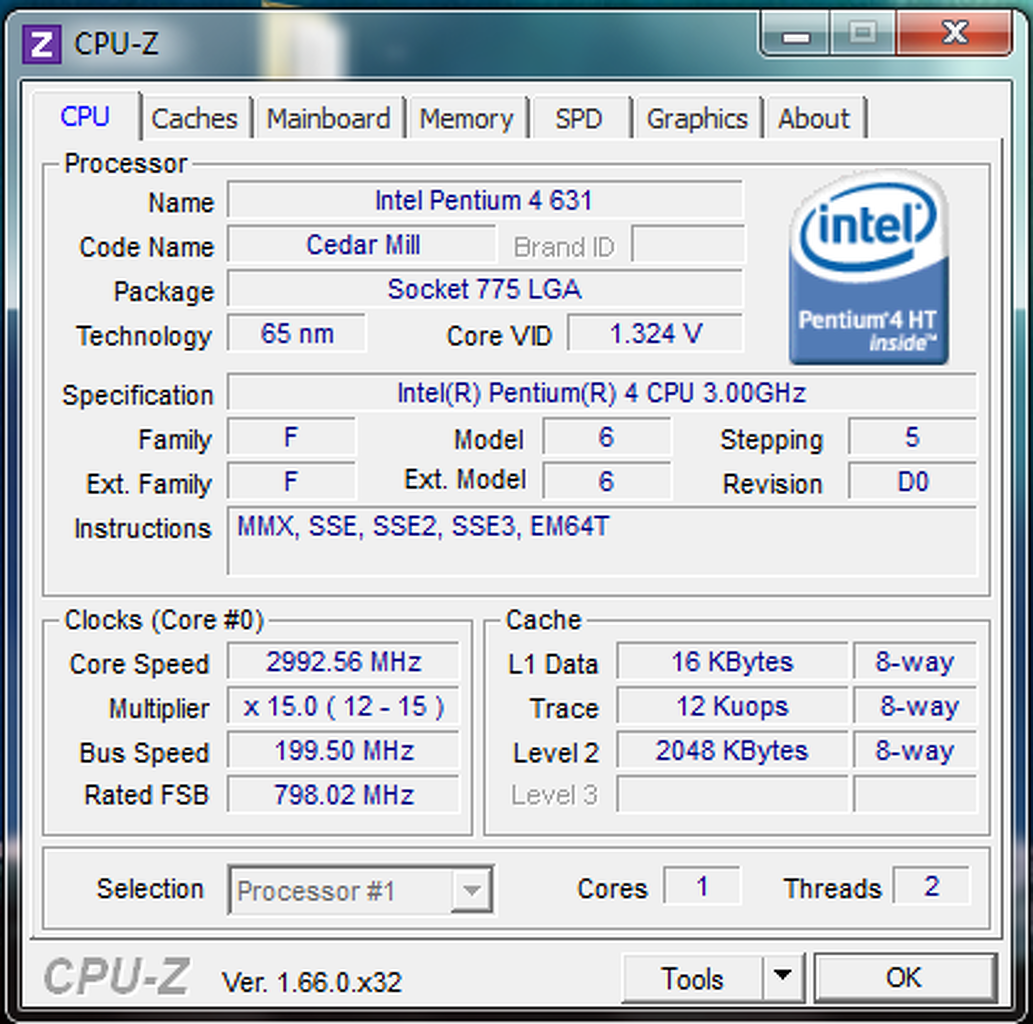
Task: Click the disabled maximize button
Action: [862, 33]
